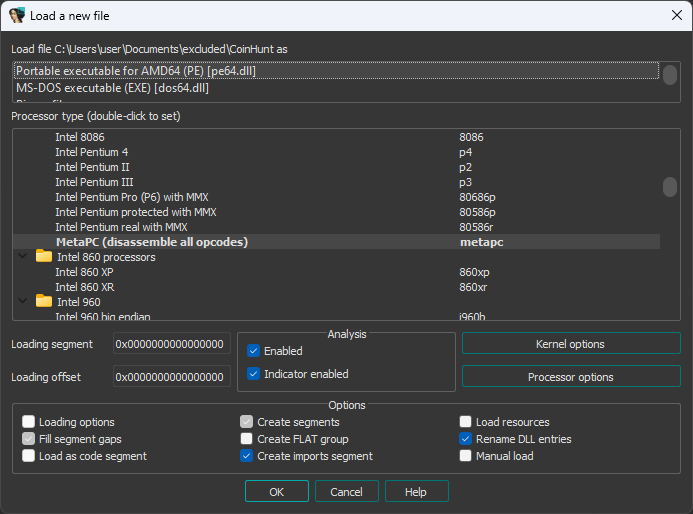Screen dimensions: 693x514
Task: Collapse the Intel 960 group
Action: pos(23,301)
